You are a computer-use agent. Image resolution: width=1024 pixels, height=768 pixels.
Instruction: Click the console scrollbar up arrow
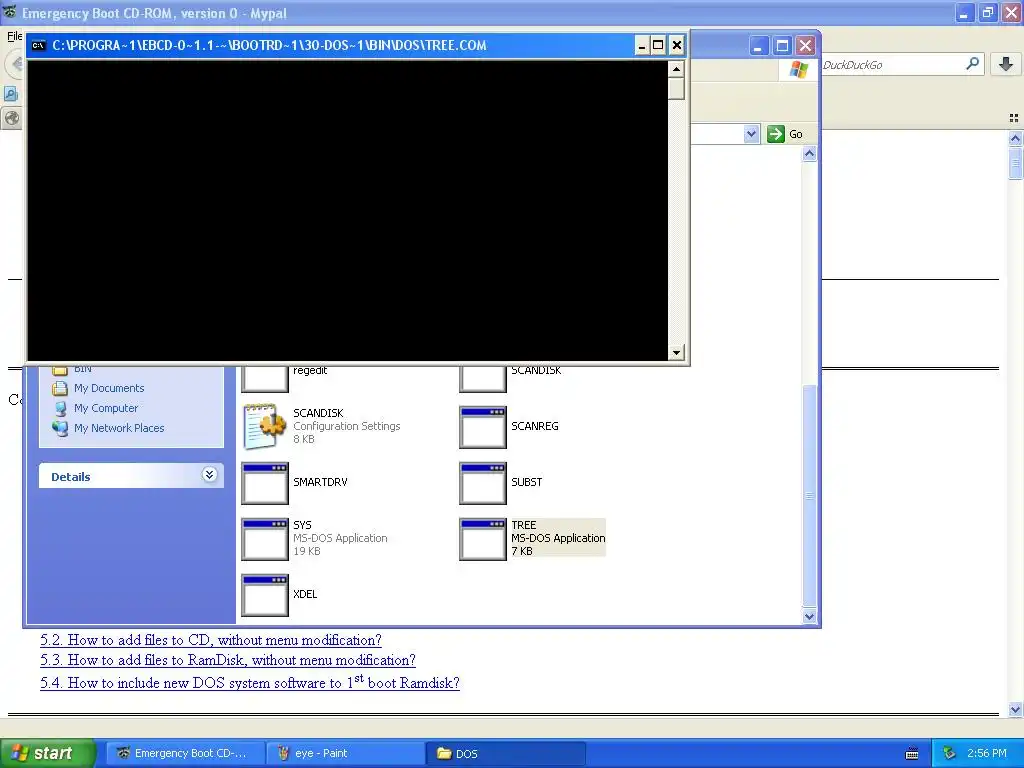[677, 69]
